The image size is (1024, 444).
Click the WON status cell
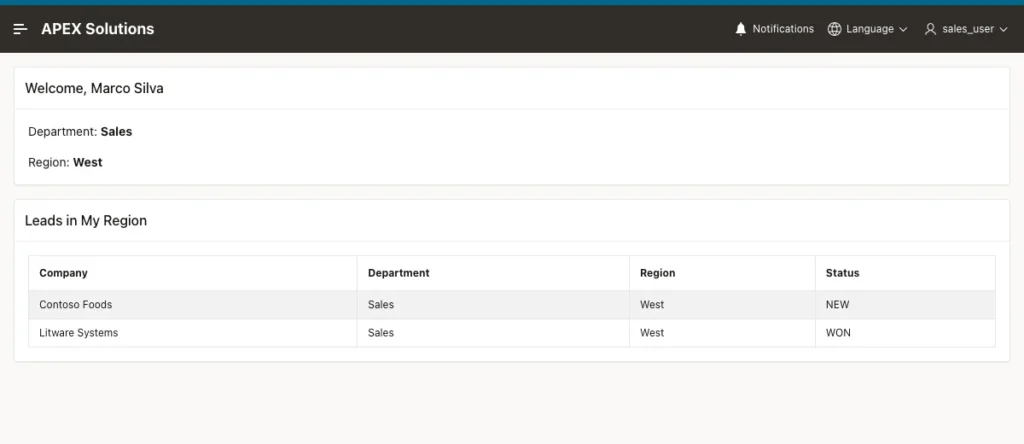[905, 333]
